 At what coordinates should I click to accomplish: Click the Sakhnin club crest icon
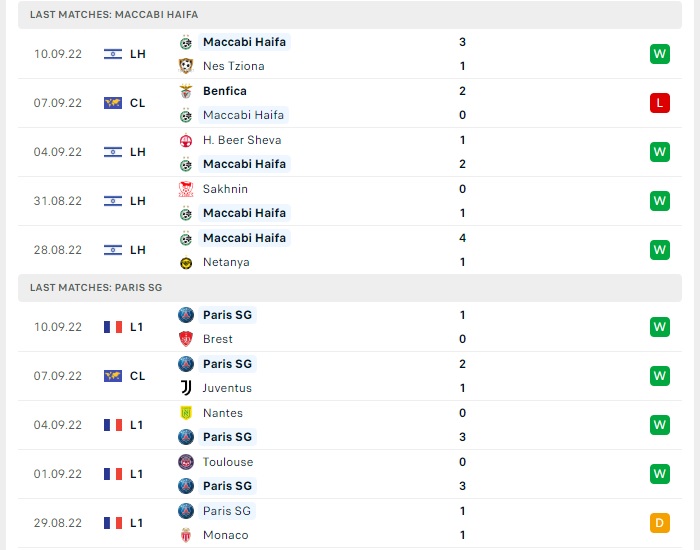186,189
